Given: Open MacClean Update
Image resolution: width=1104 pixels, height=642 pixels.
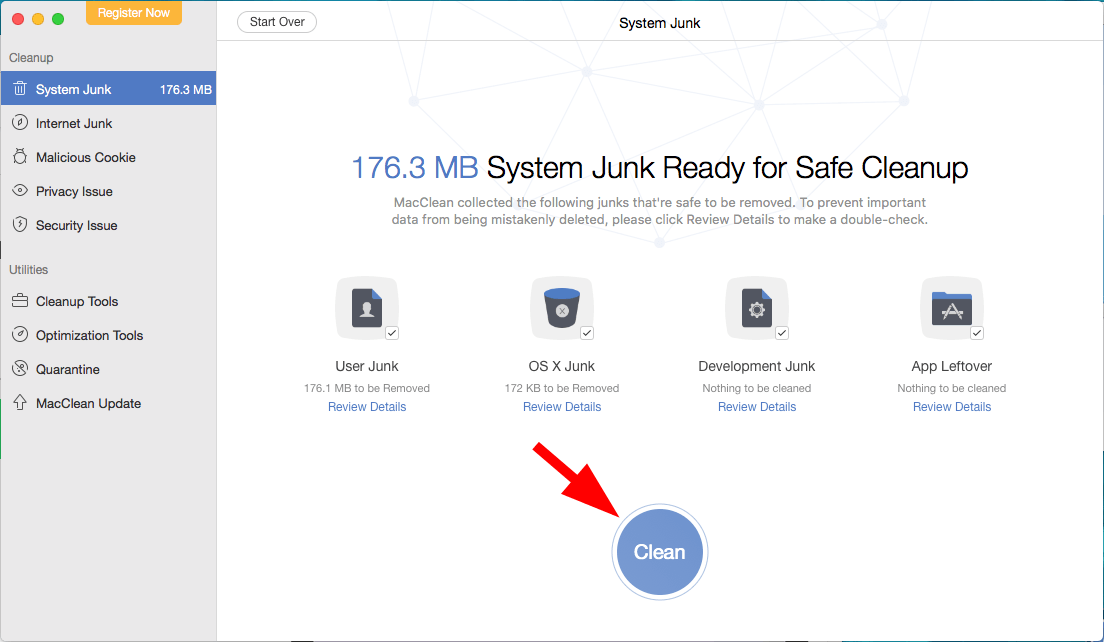Looking at the screenshot, I should pyautogui.click(x=108, y=403).
